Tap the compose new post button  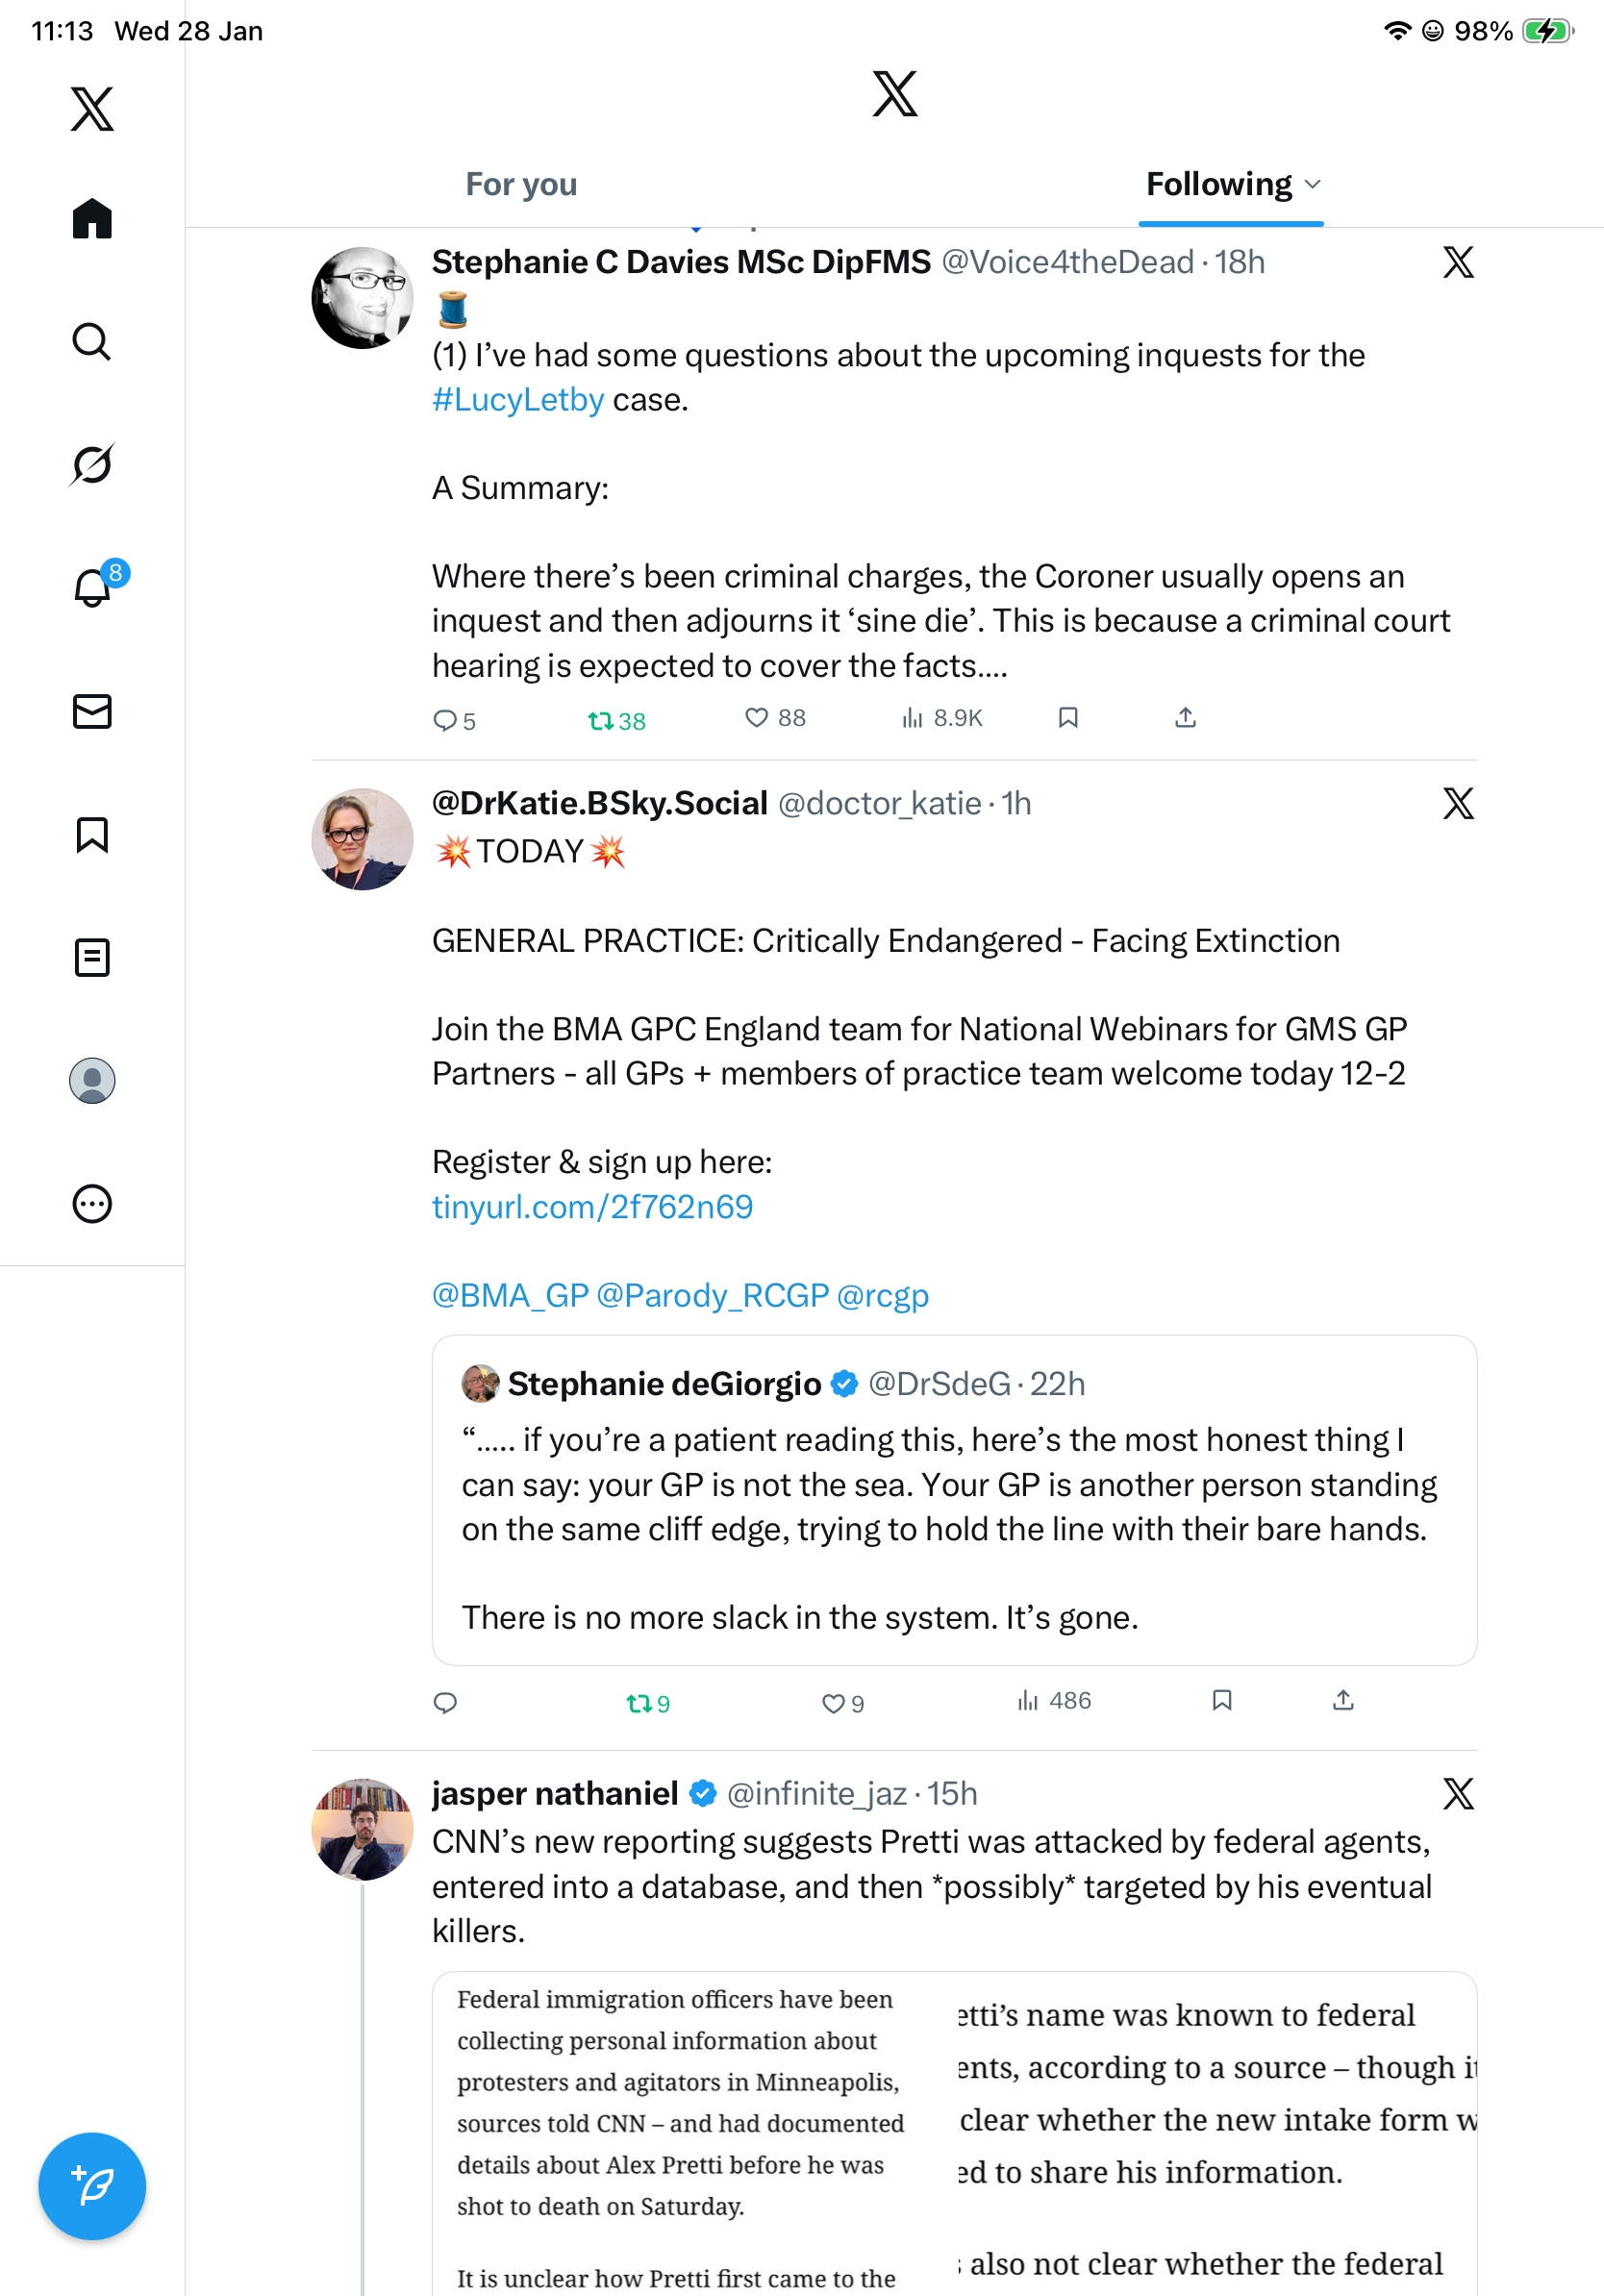tap(92, 2186)
